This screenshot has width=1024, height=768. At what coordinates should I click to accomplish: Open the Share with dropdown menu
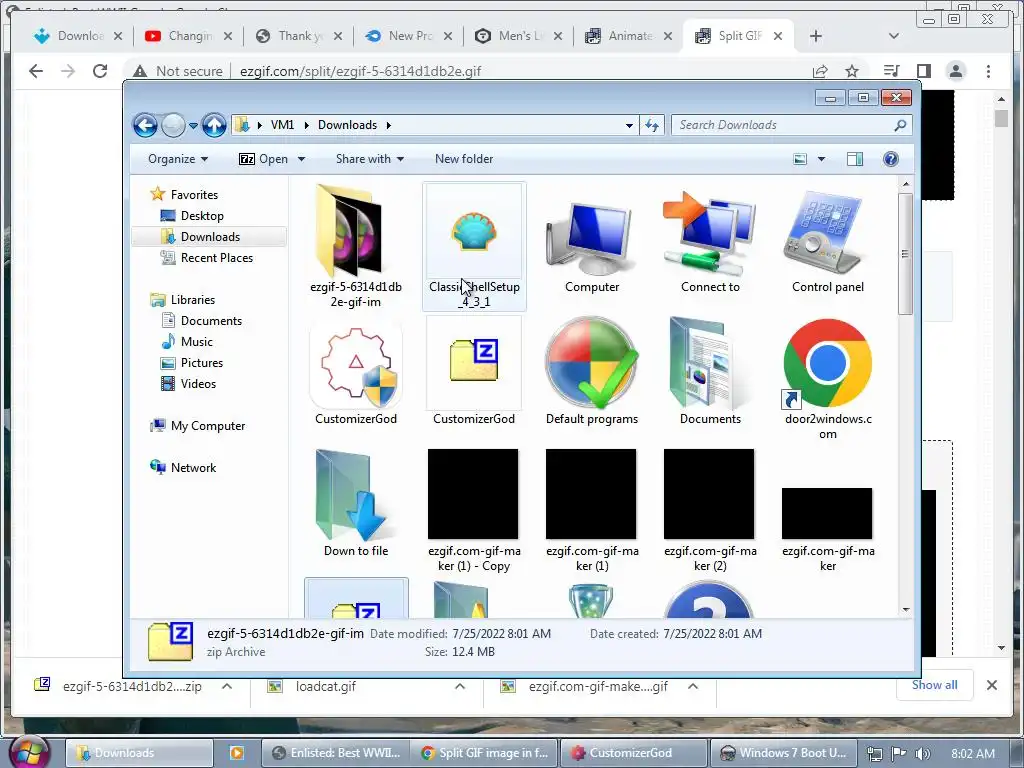[370, 159]
